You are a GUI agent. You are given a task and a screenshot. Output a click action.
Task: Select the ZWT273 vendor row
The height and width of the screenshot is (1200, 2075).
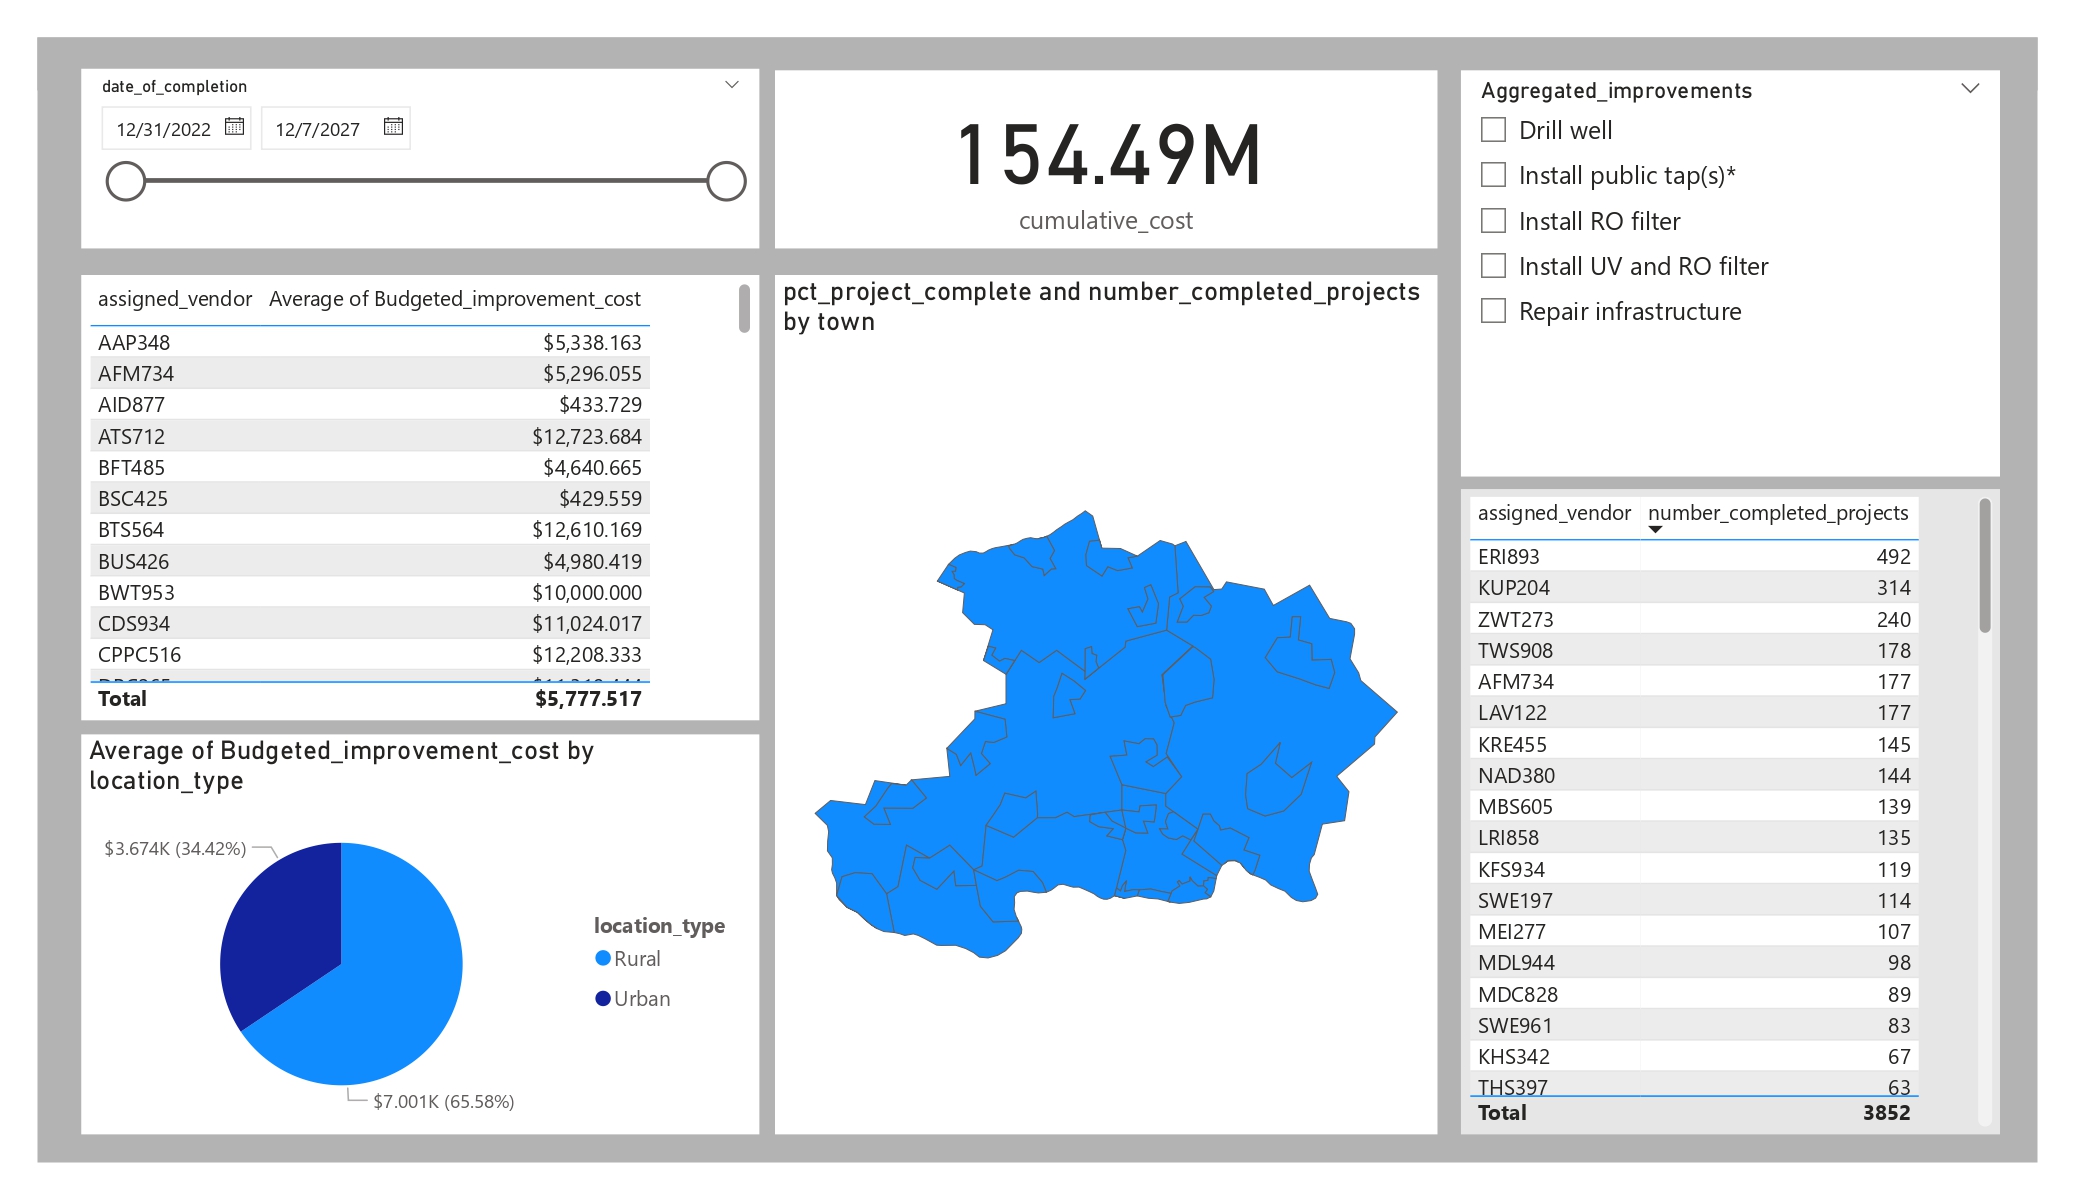coord(1694,619)
